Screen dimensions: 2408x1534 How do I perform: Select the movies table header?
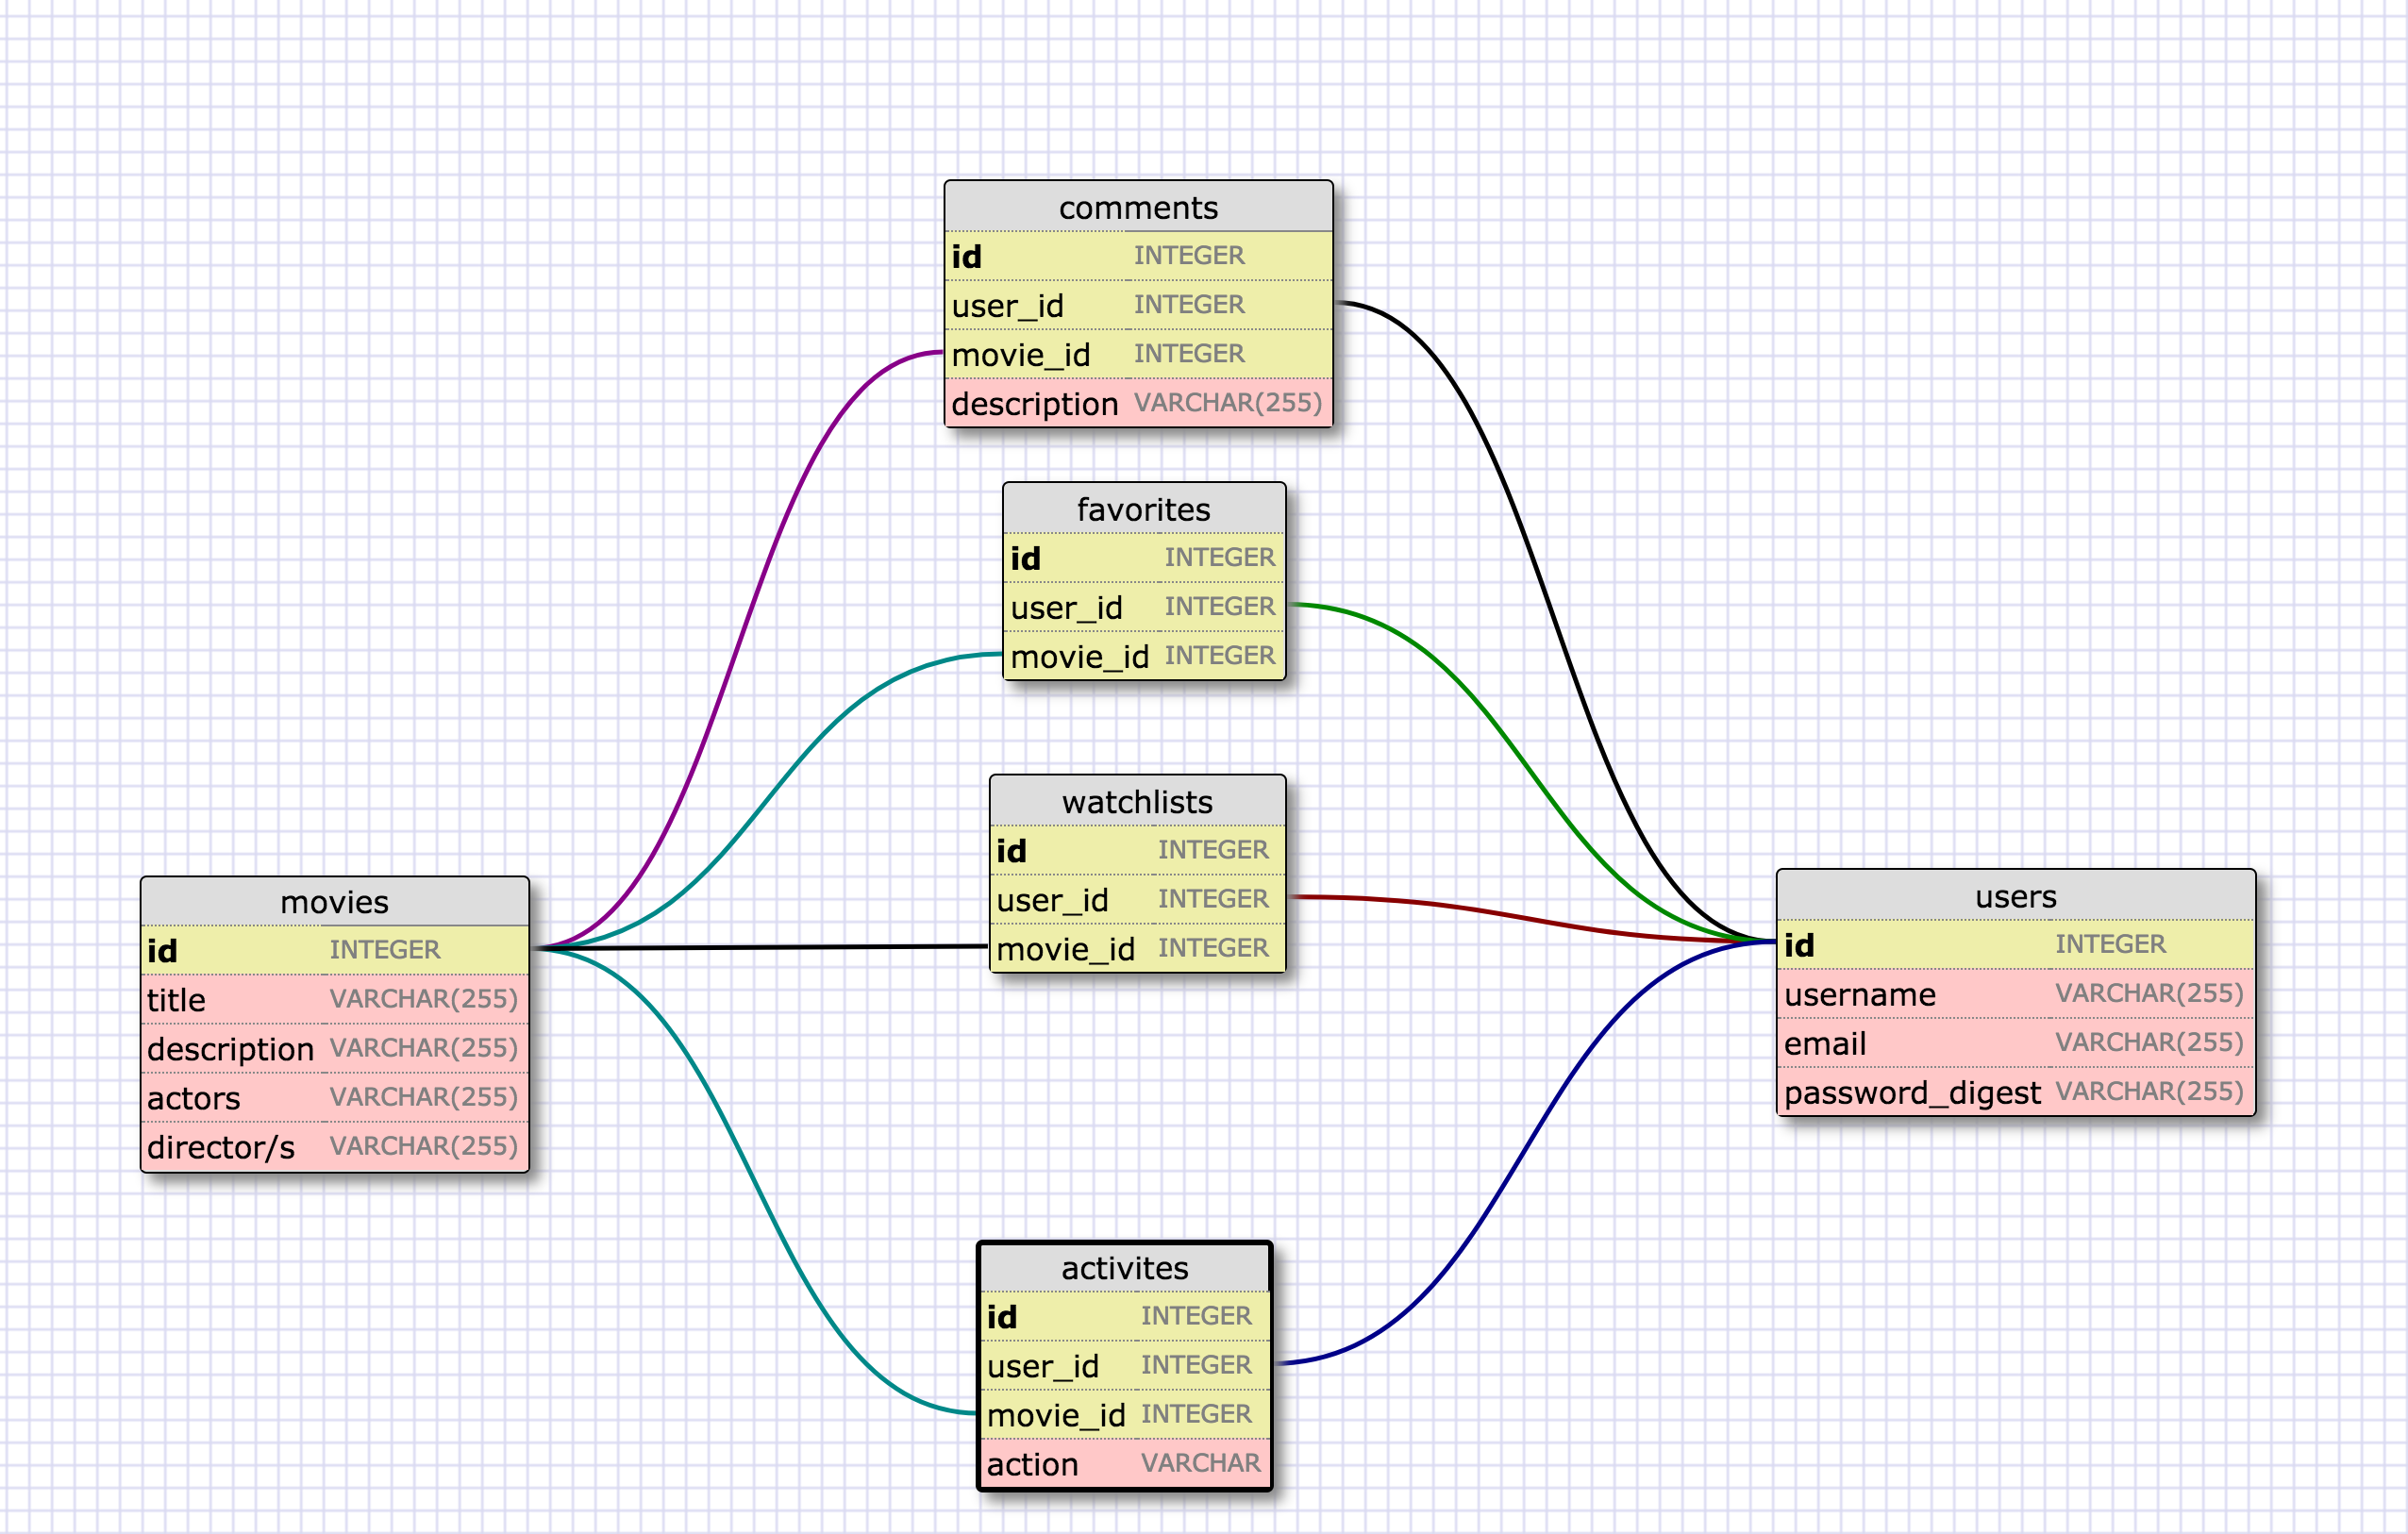pos(334,901)
